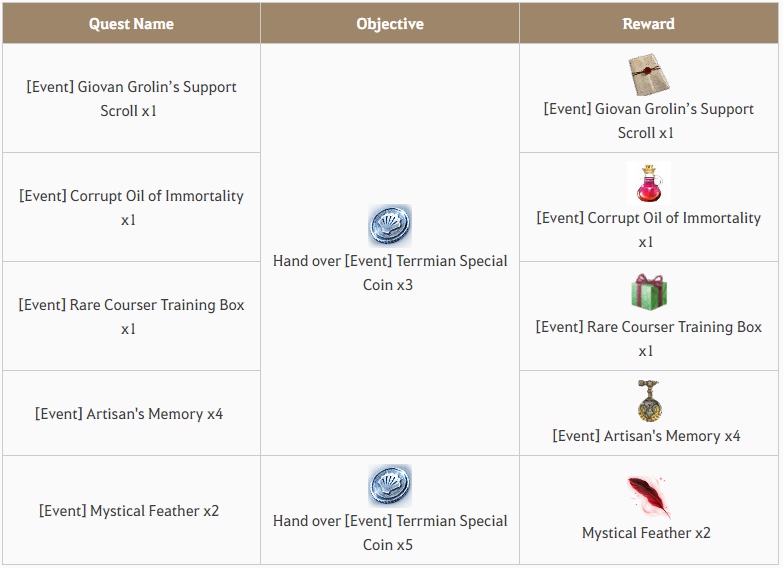Click the Terrmian Special Coin icon for x3

[x=390, y=226]
